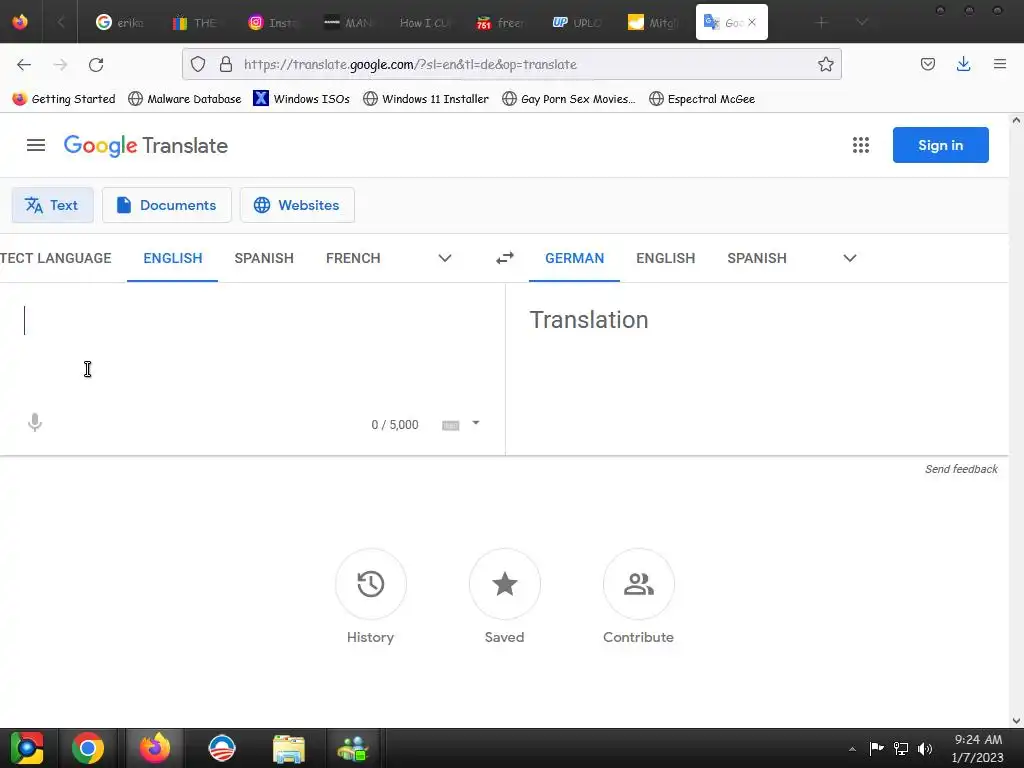Switch to Documents translation
1024x768 pixels.
167,205
